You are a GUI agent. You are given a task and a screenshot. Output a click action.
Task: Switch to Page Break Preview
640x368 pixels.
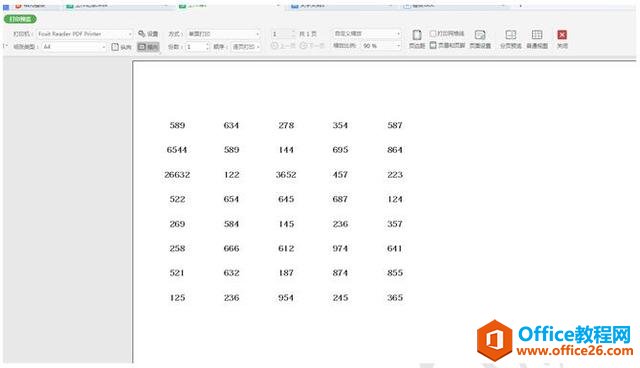(x=511, y=39)
